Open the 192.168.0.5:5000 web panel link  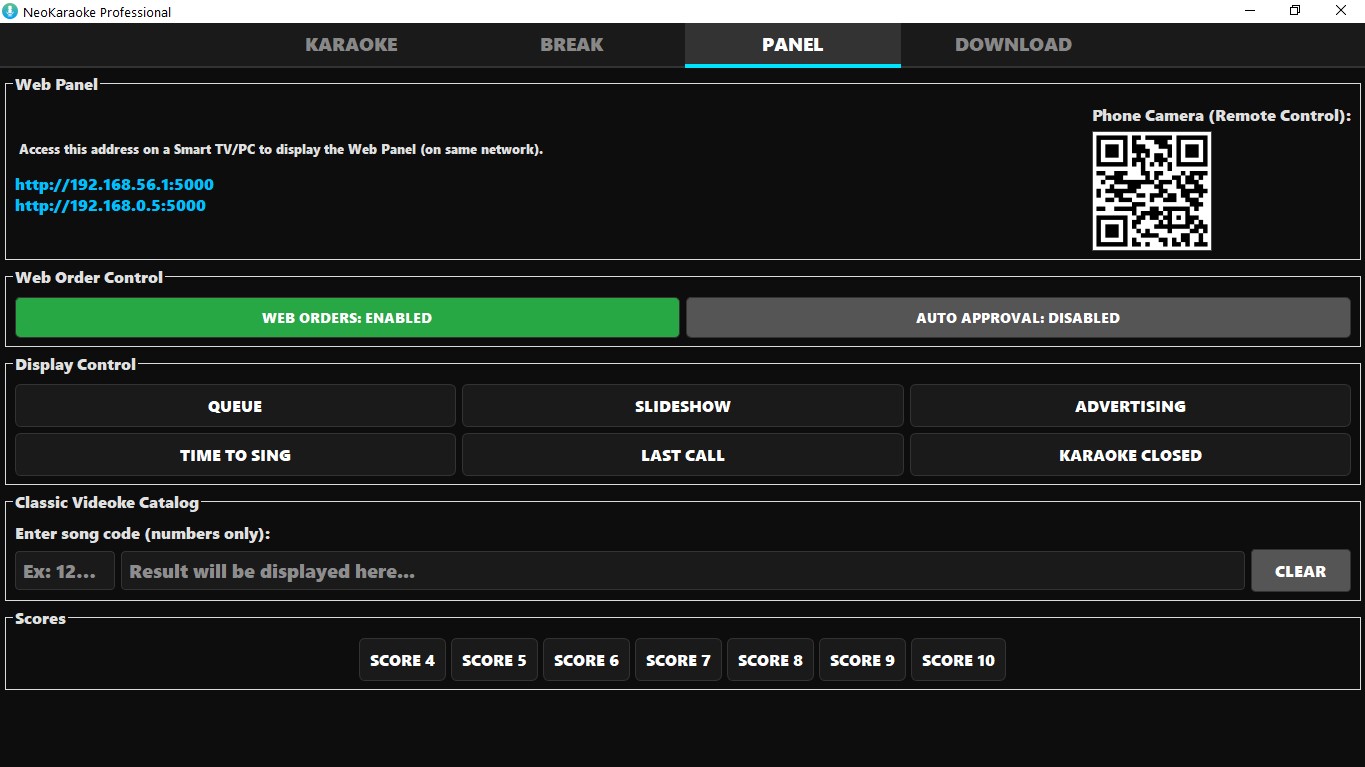point(110,206)
